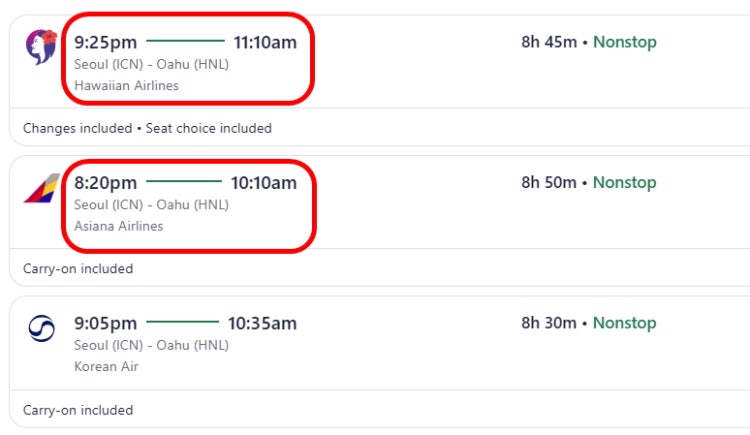Click 'Carry-on included' under Asiana Airlines flight
750x435 pixels.
(x=78, y=268)
